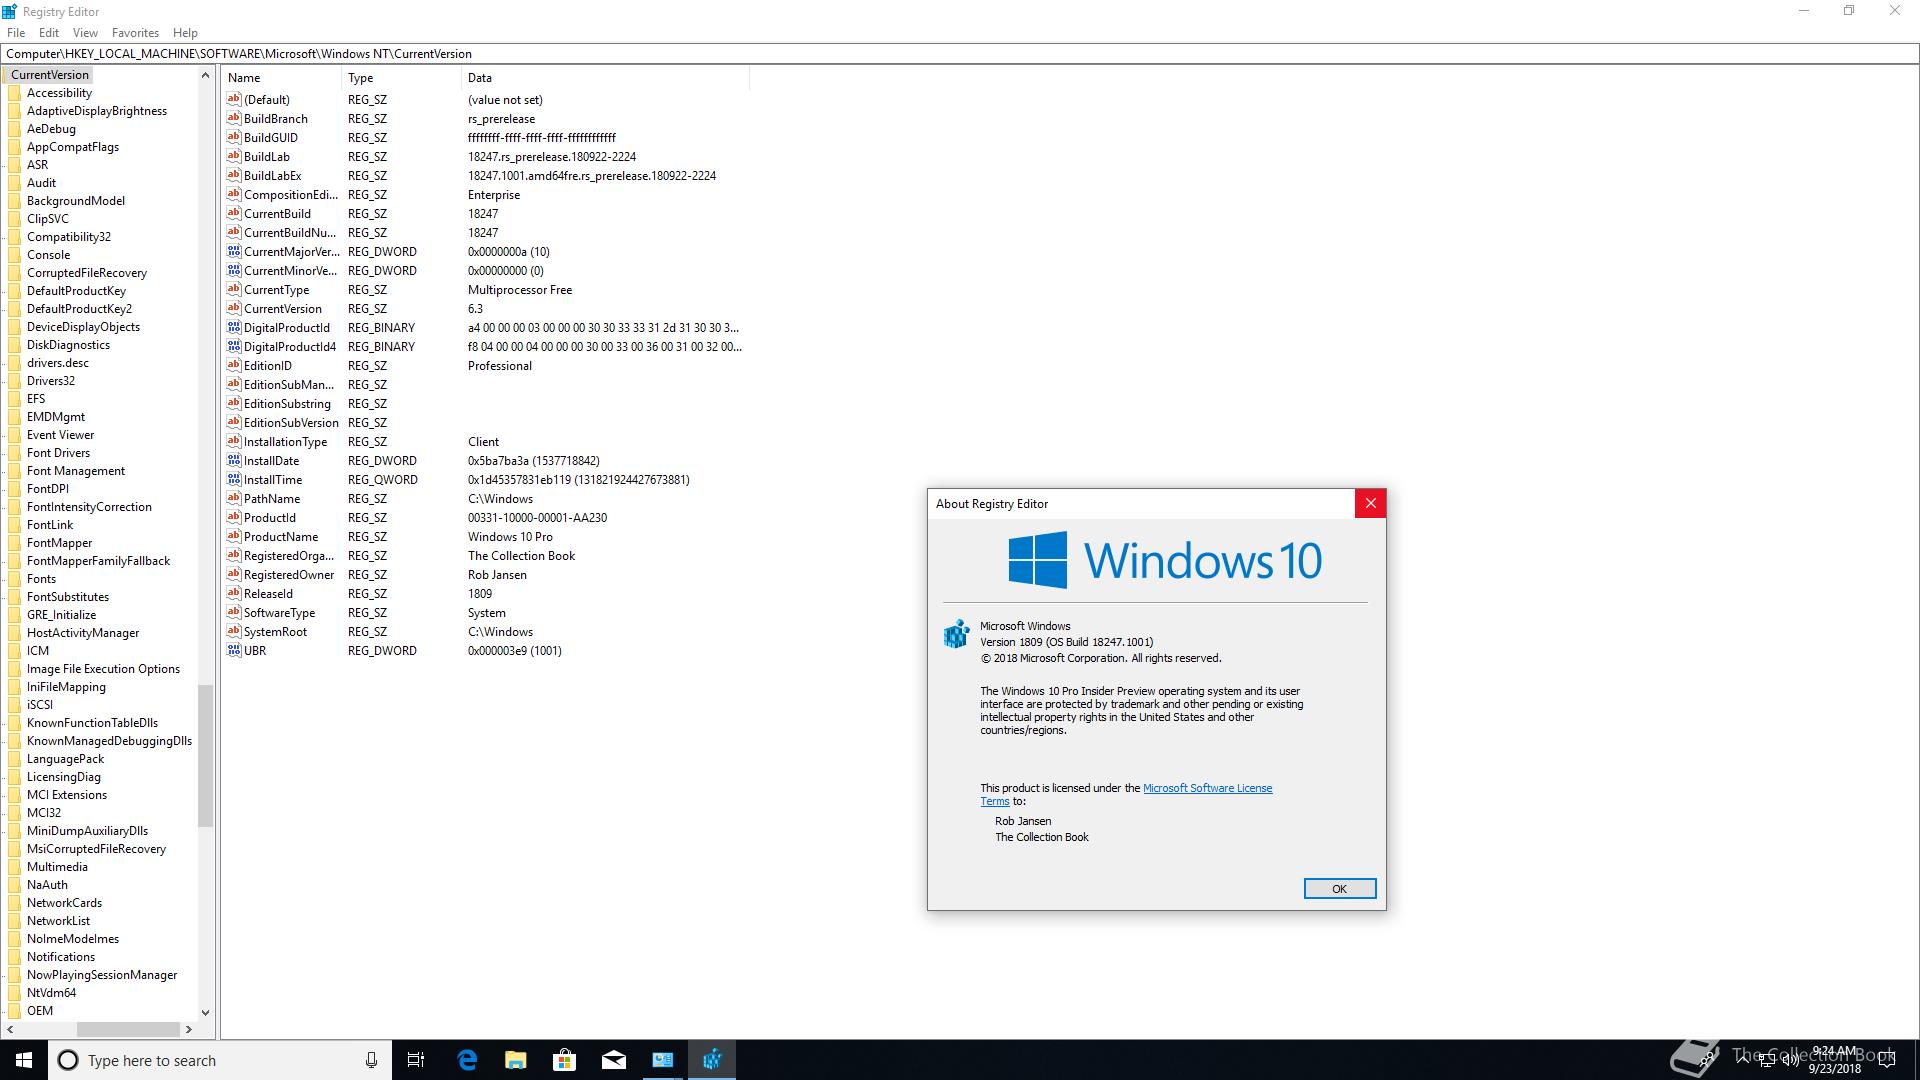Click OK in the About Registry Editor dialog

tap(1339, 889)
